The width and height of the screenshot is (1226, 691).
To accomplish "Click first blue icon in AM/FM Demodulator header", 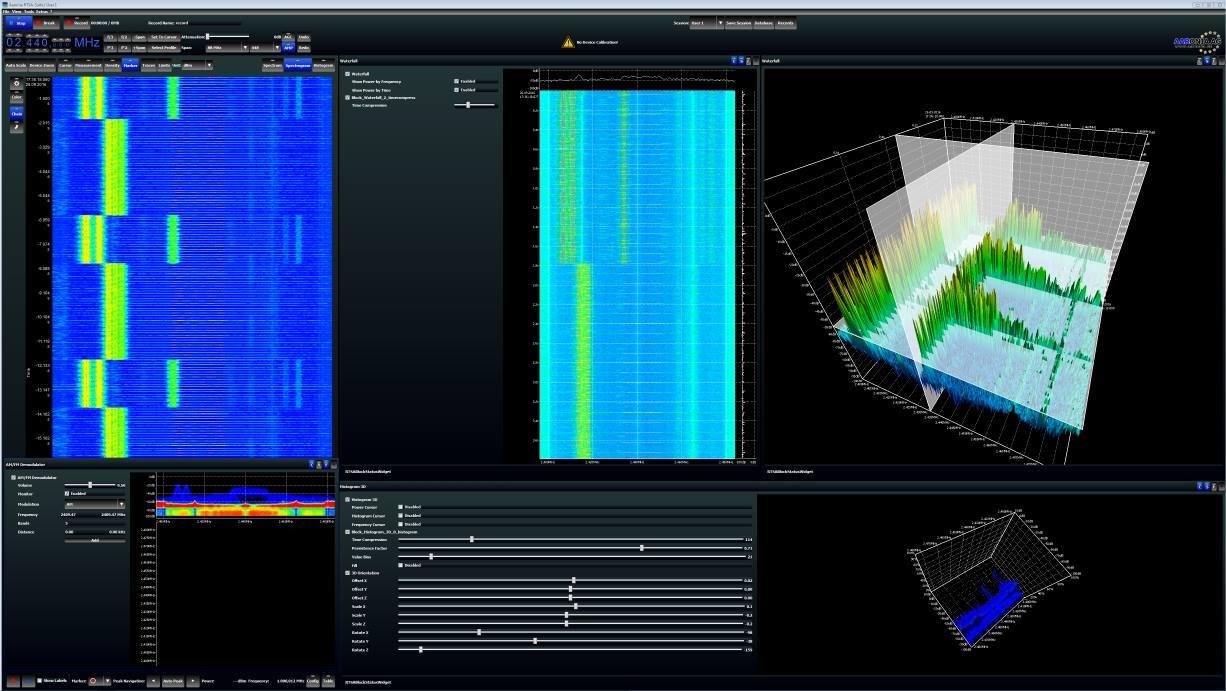I will (311, 465).
